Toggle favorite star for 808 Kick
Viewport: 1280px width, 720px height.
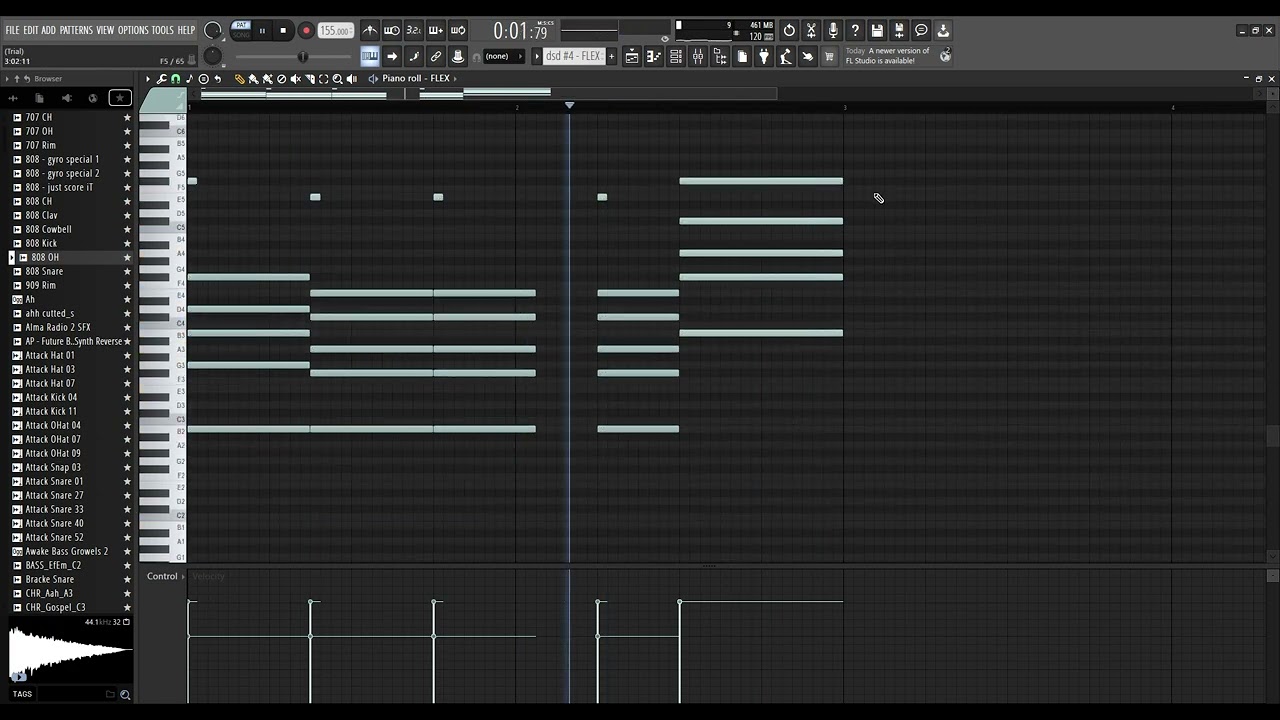tap(127, 244)
